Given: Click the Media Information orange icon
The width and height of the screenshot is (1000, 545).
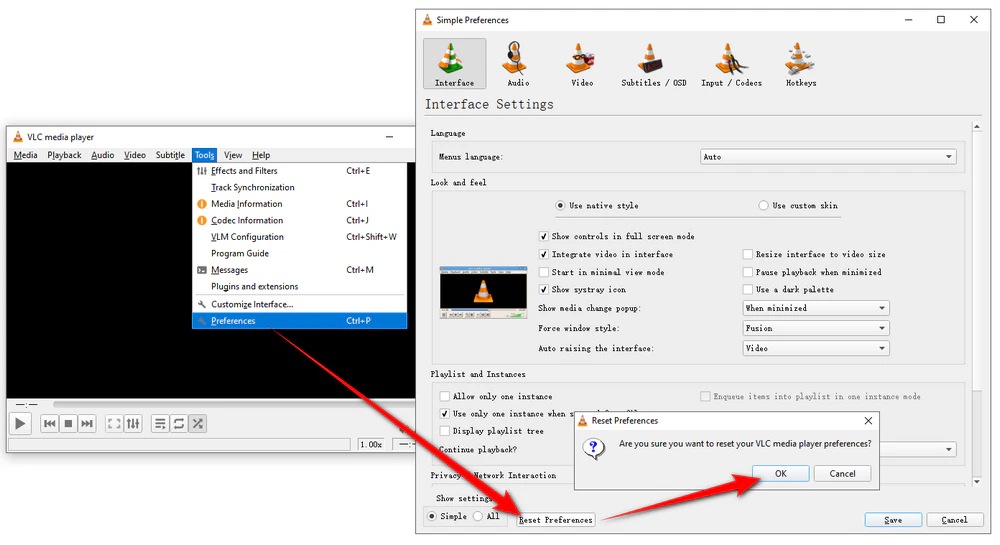Looking at the screenshot, I should [x=202, y=204].
